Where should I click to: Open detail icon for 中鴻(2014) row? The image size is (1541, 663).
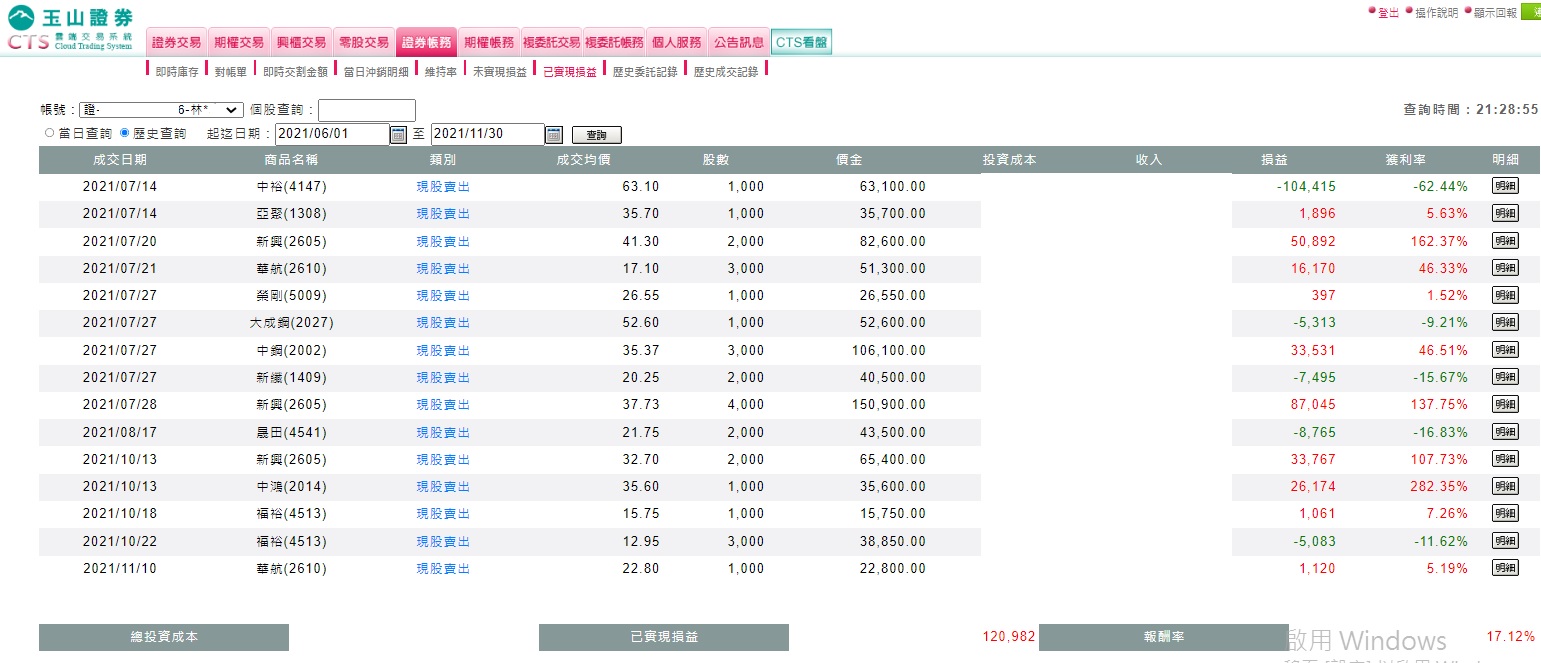click(1505, 486)
